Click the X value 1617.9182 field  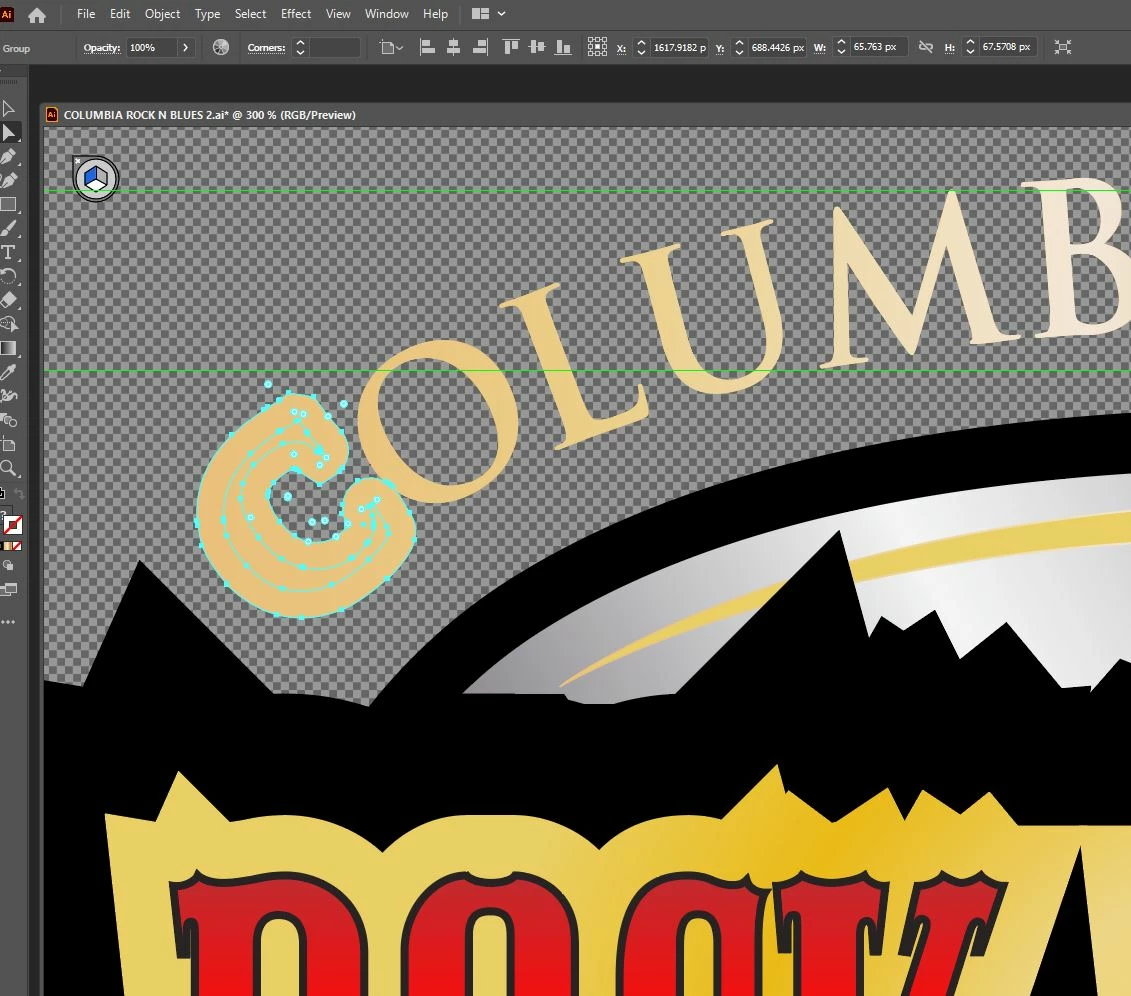tap(679, 48)
